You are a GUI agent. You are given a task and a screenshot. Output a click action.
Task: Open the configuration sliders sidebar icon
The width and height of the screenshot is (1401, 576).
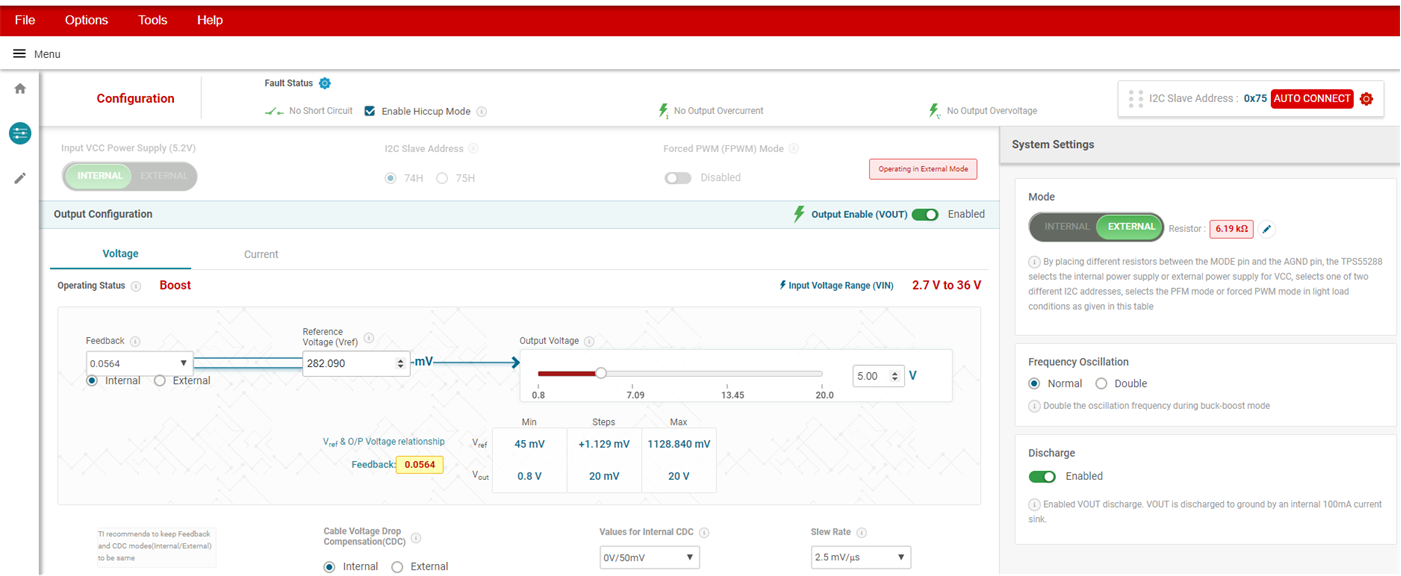pyautogui.click(x=20, y=134)
